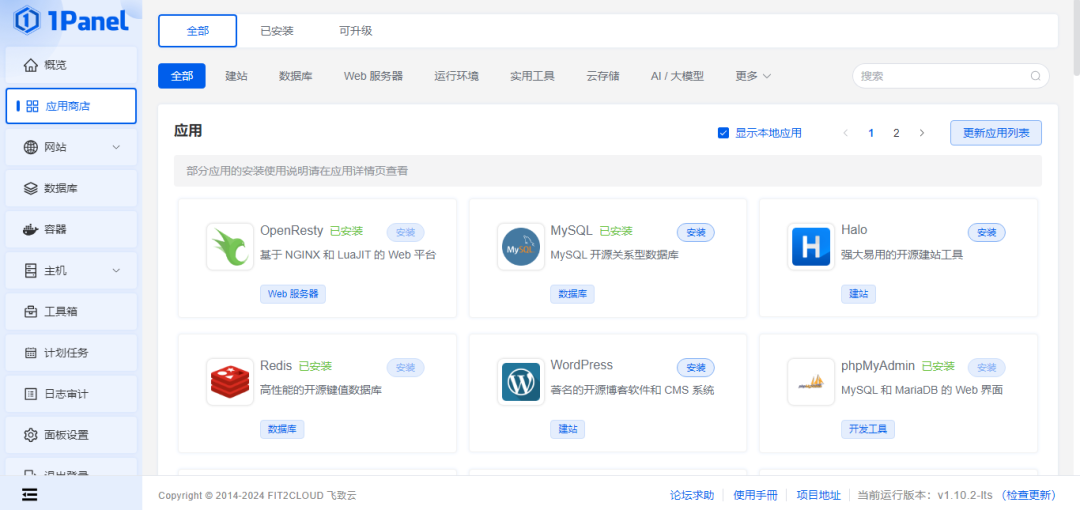The width and height of the screenshot is (1080, 510).
Task: Click the 开发工具 tag on phpMyAdmin
Action: point(868,429)
